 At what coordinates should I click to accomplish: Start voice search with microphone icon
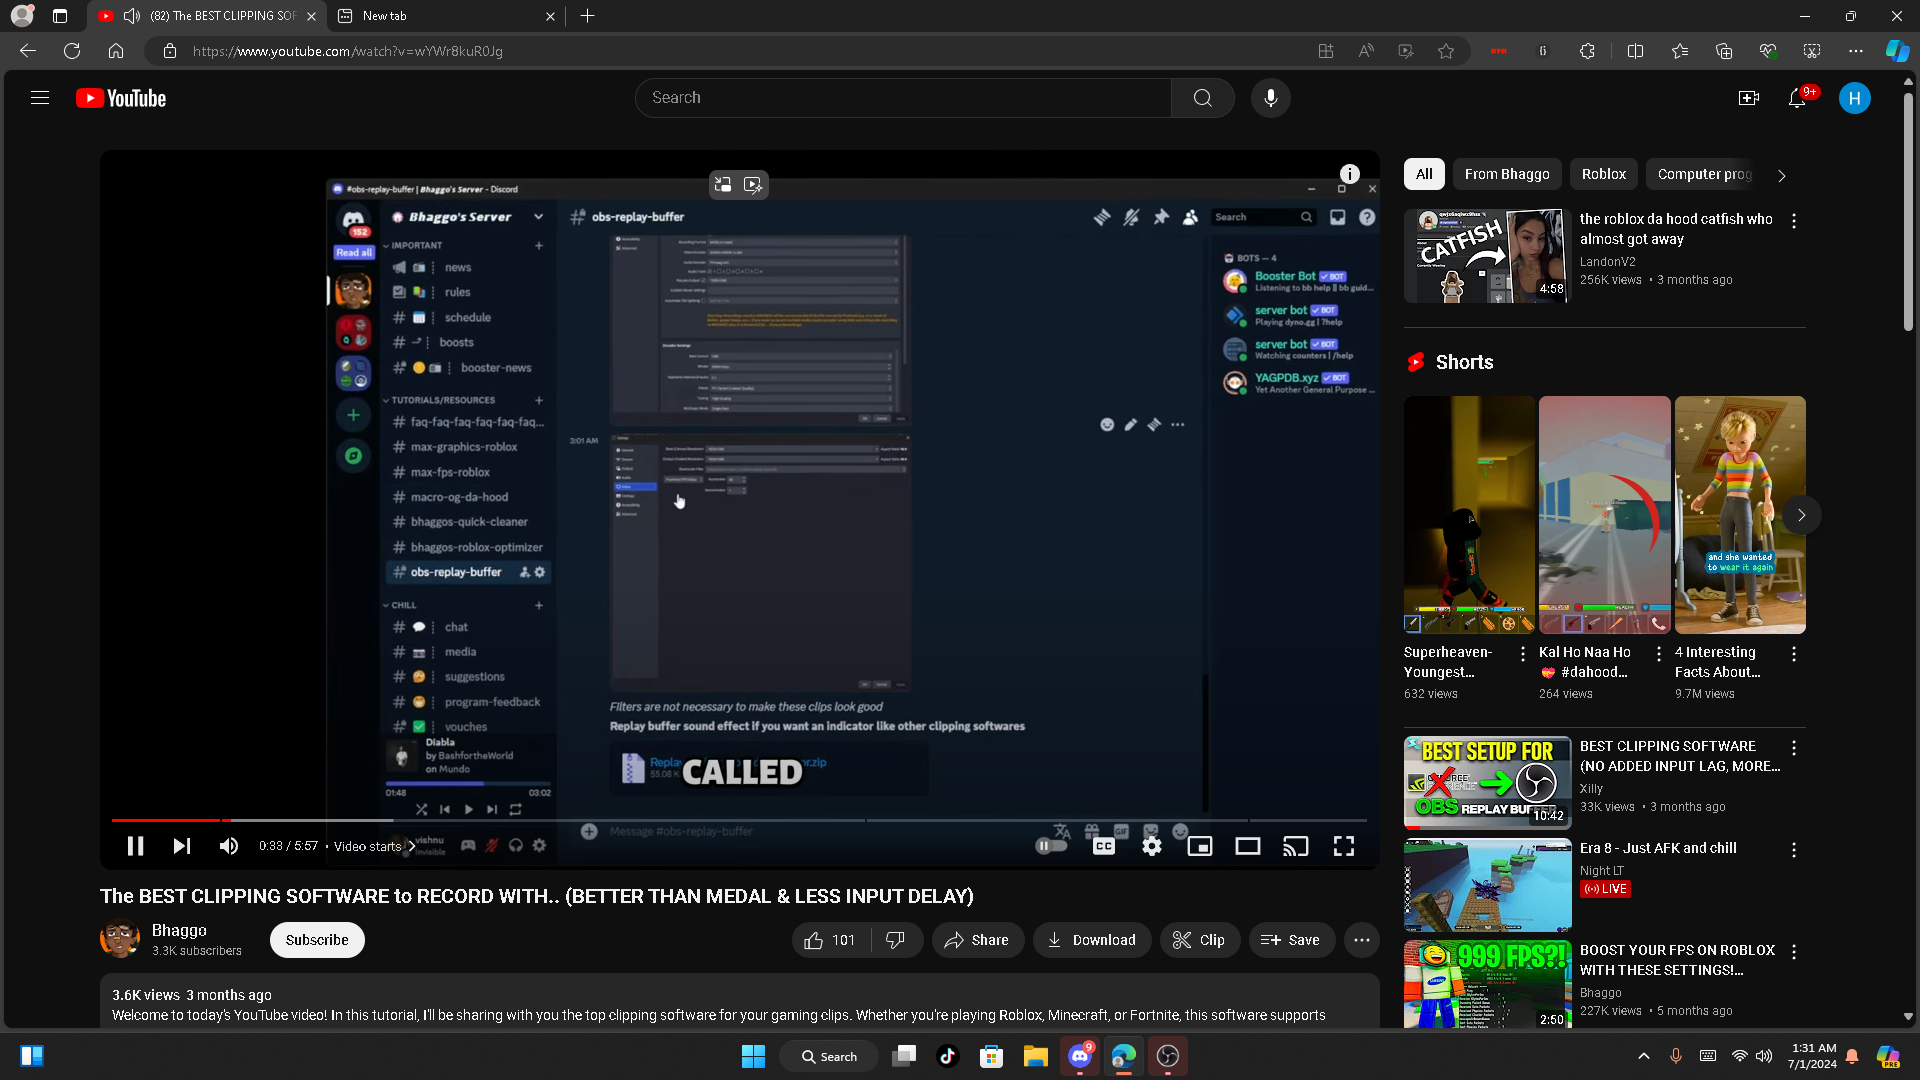pyautogui.click(x=1271, y=98)
